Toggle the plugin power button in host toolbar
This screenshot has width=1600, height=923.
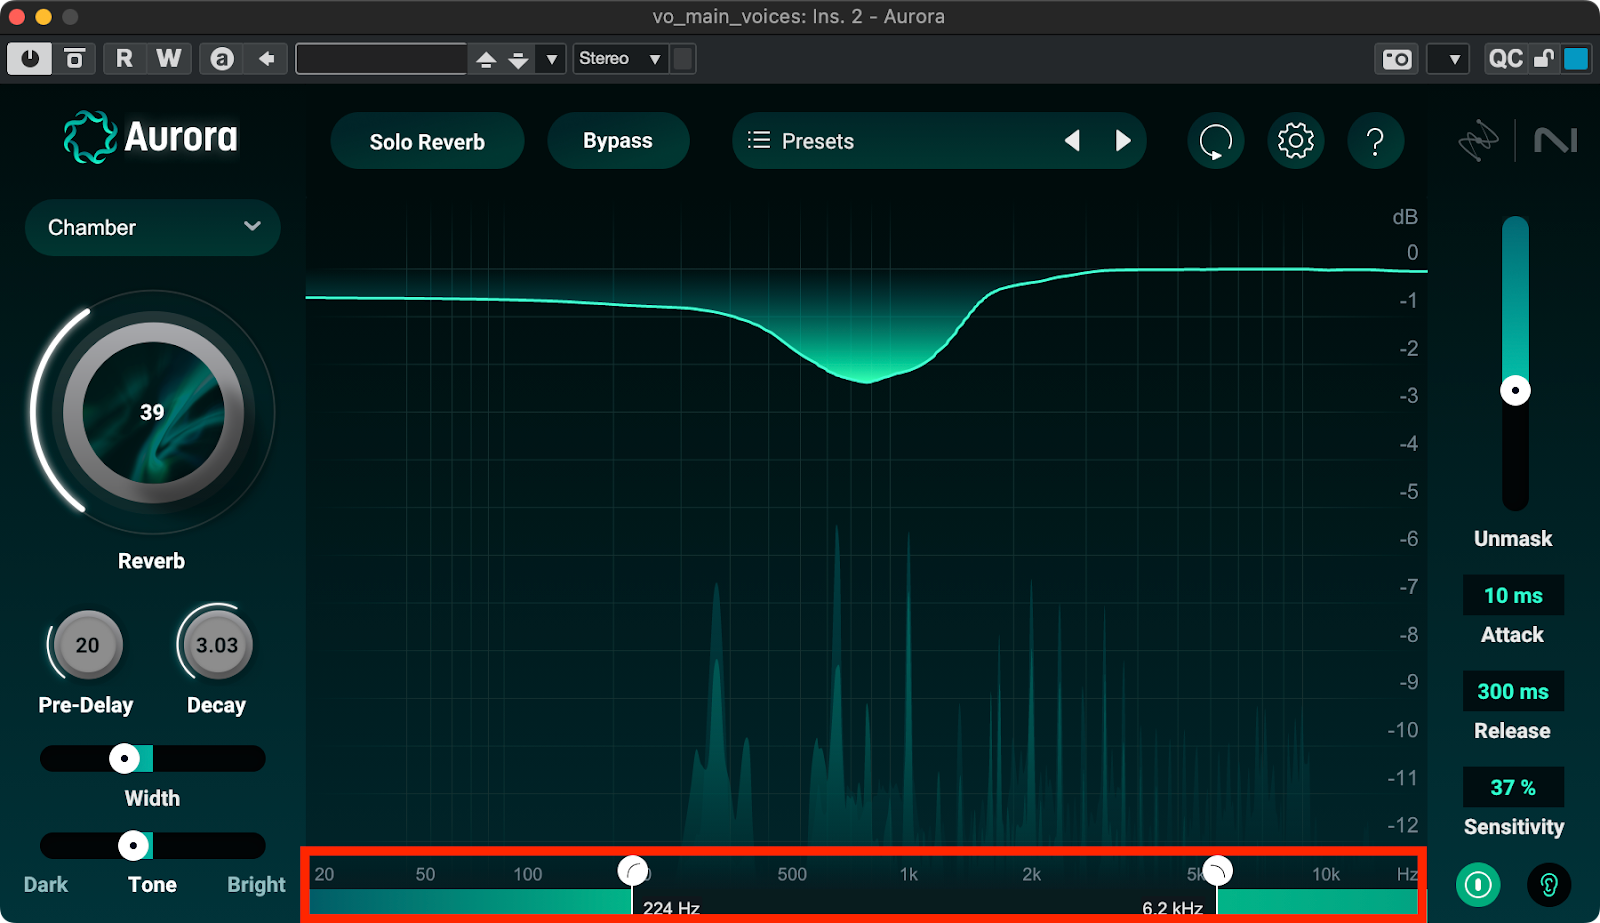coord(30,59)
